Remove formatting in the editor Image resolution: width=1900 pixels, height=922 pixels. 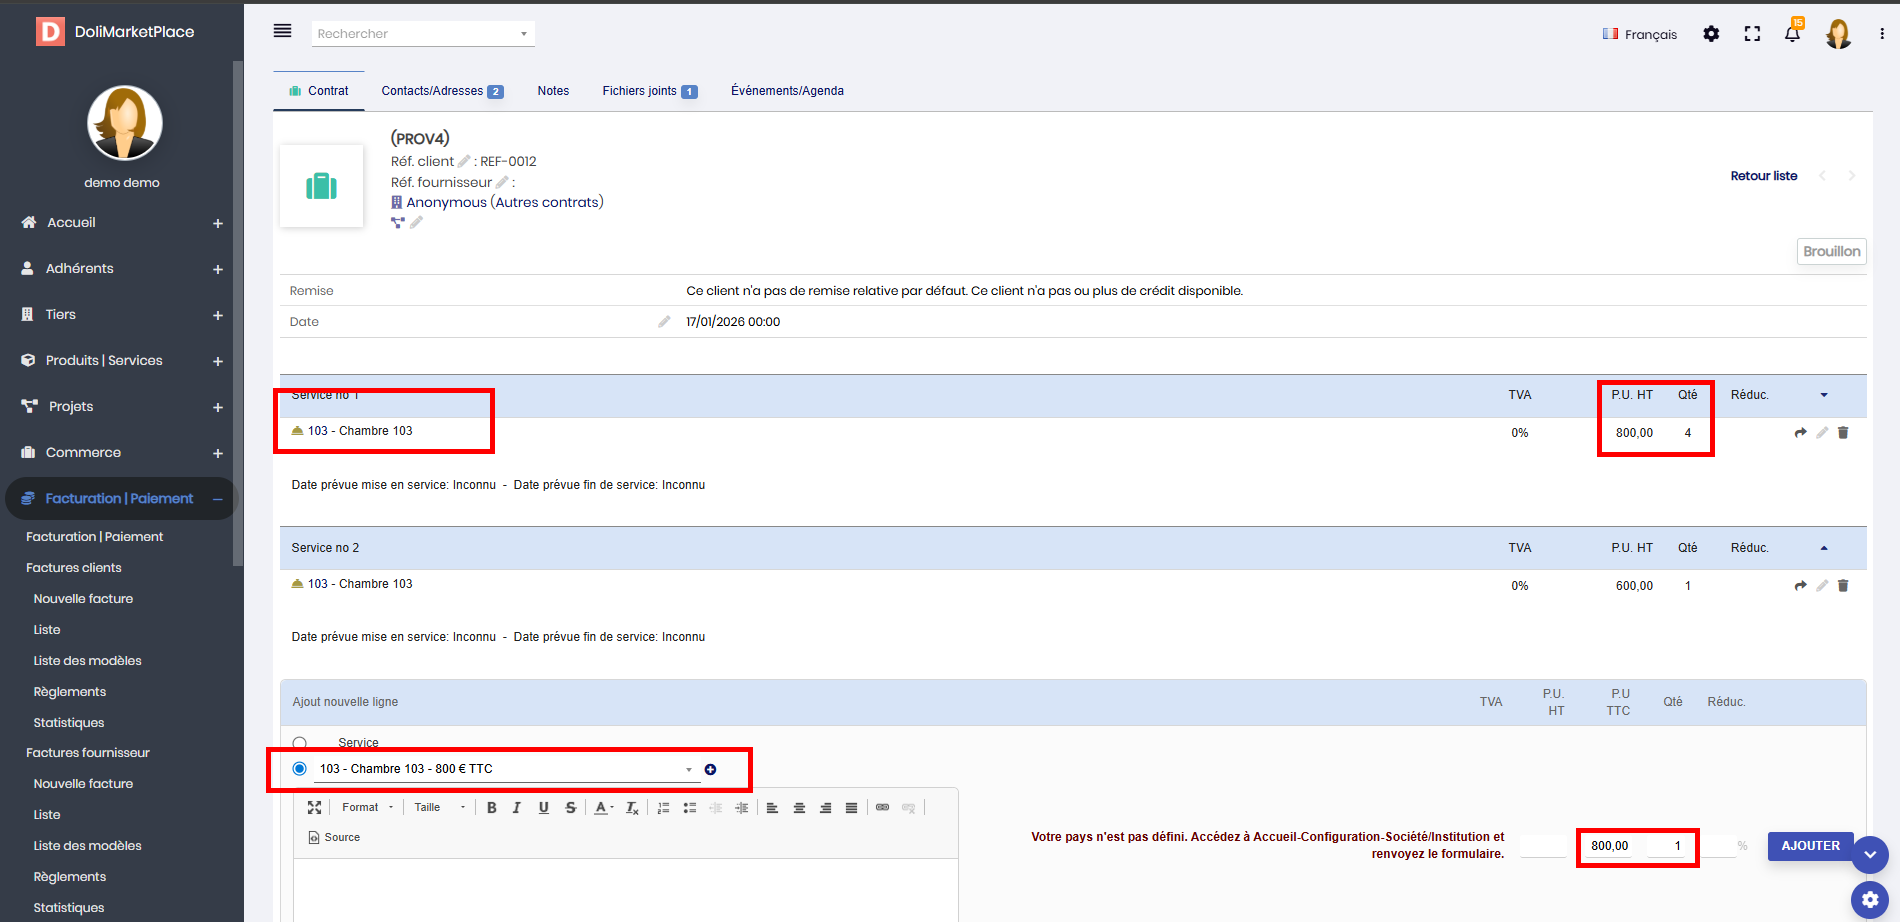[x=632, y=808]
